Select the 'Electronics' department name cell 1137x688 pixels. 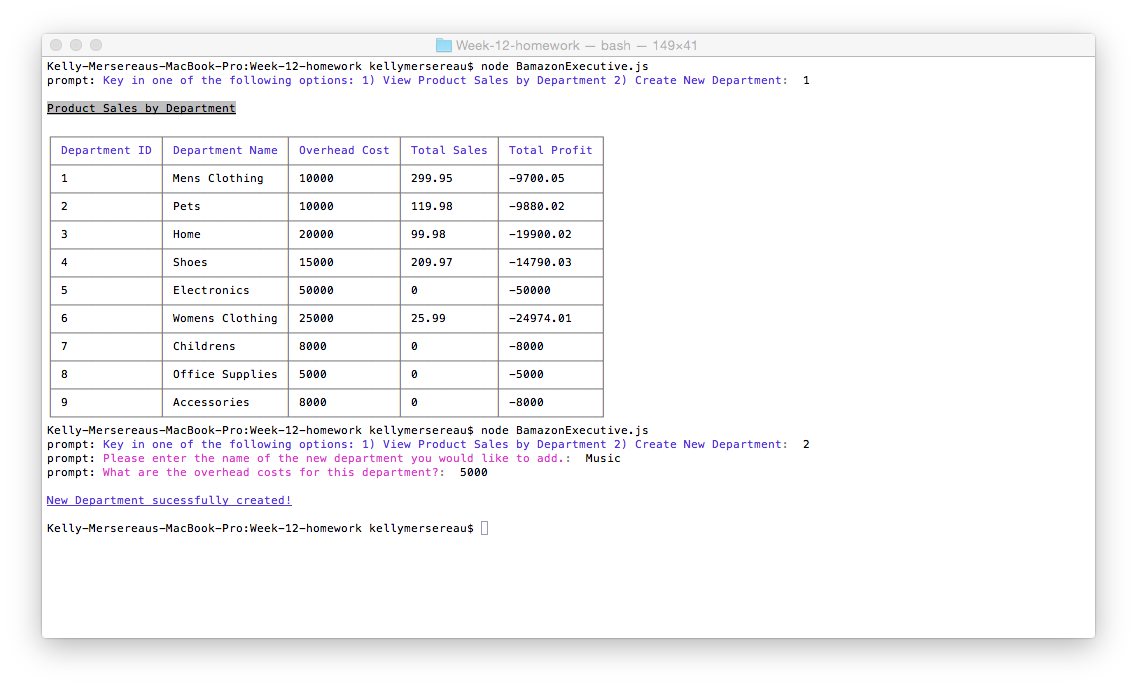pyautogui.click(x=211, y=290)
